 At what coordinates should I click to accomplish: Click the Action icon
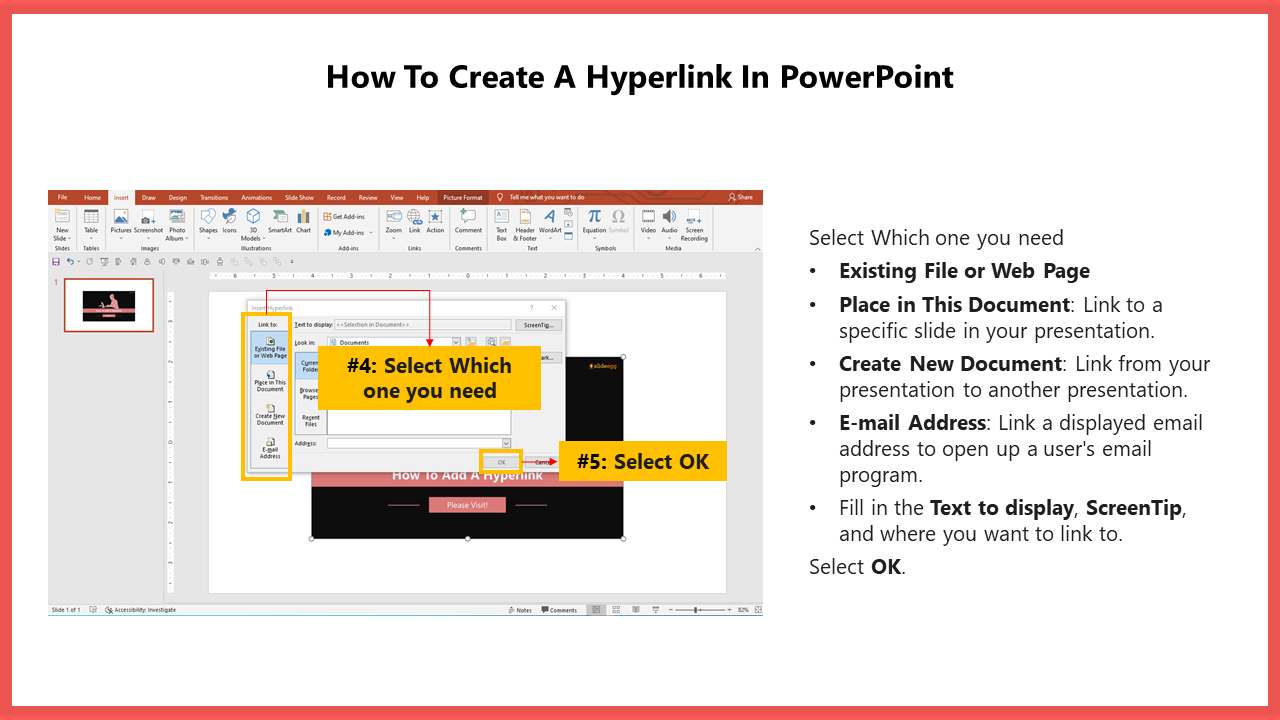435,218
